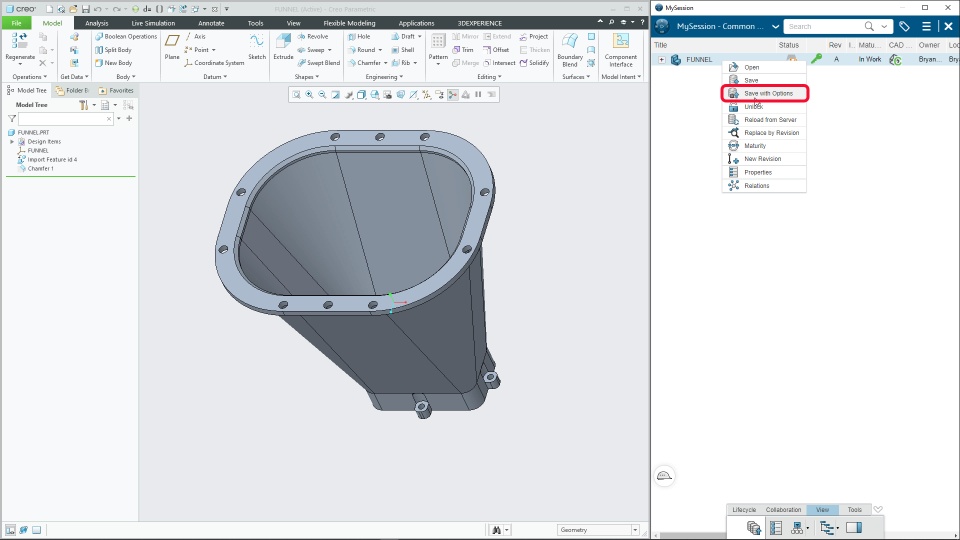Click the New Body tool
This screenshot has height=540, width=960.
pyautogui.click(x=114, y=63)
